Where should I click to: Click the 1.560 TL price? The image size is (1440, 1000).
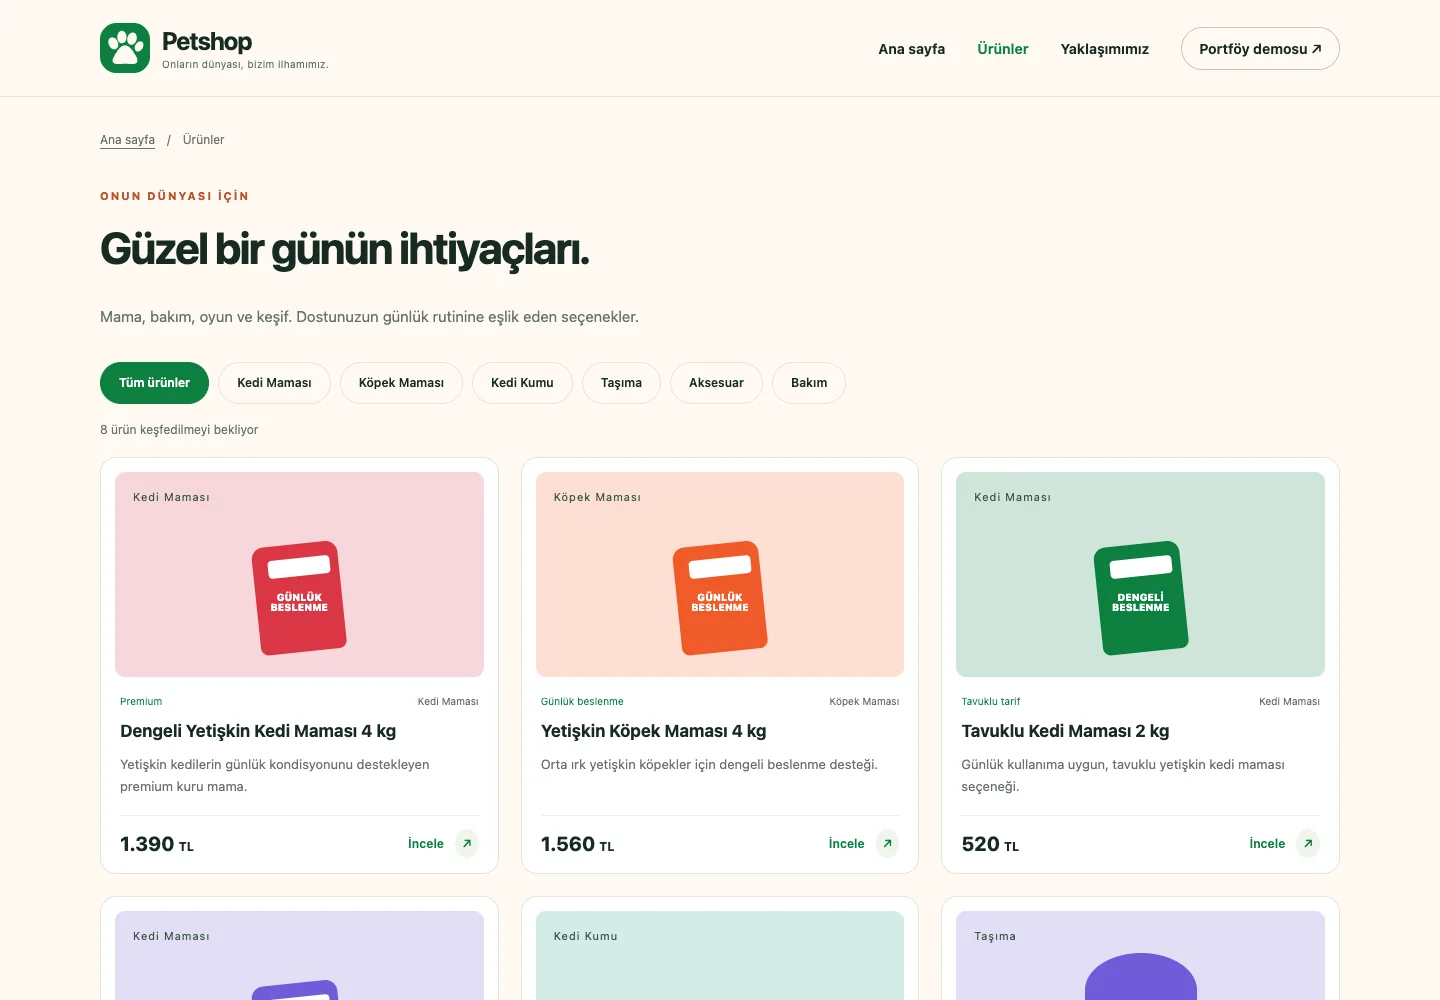[578, 844]
